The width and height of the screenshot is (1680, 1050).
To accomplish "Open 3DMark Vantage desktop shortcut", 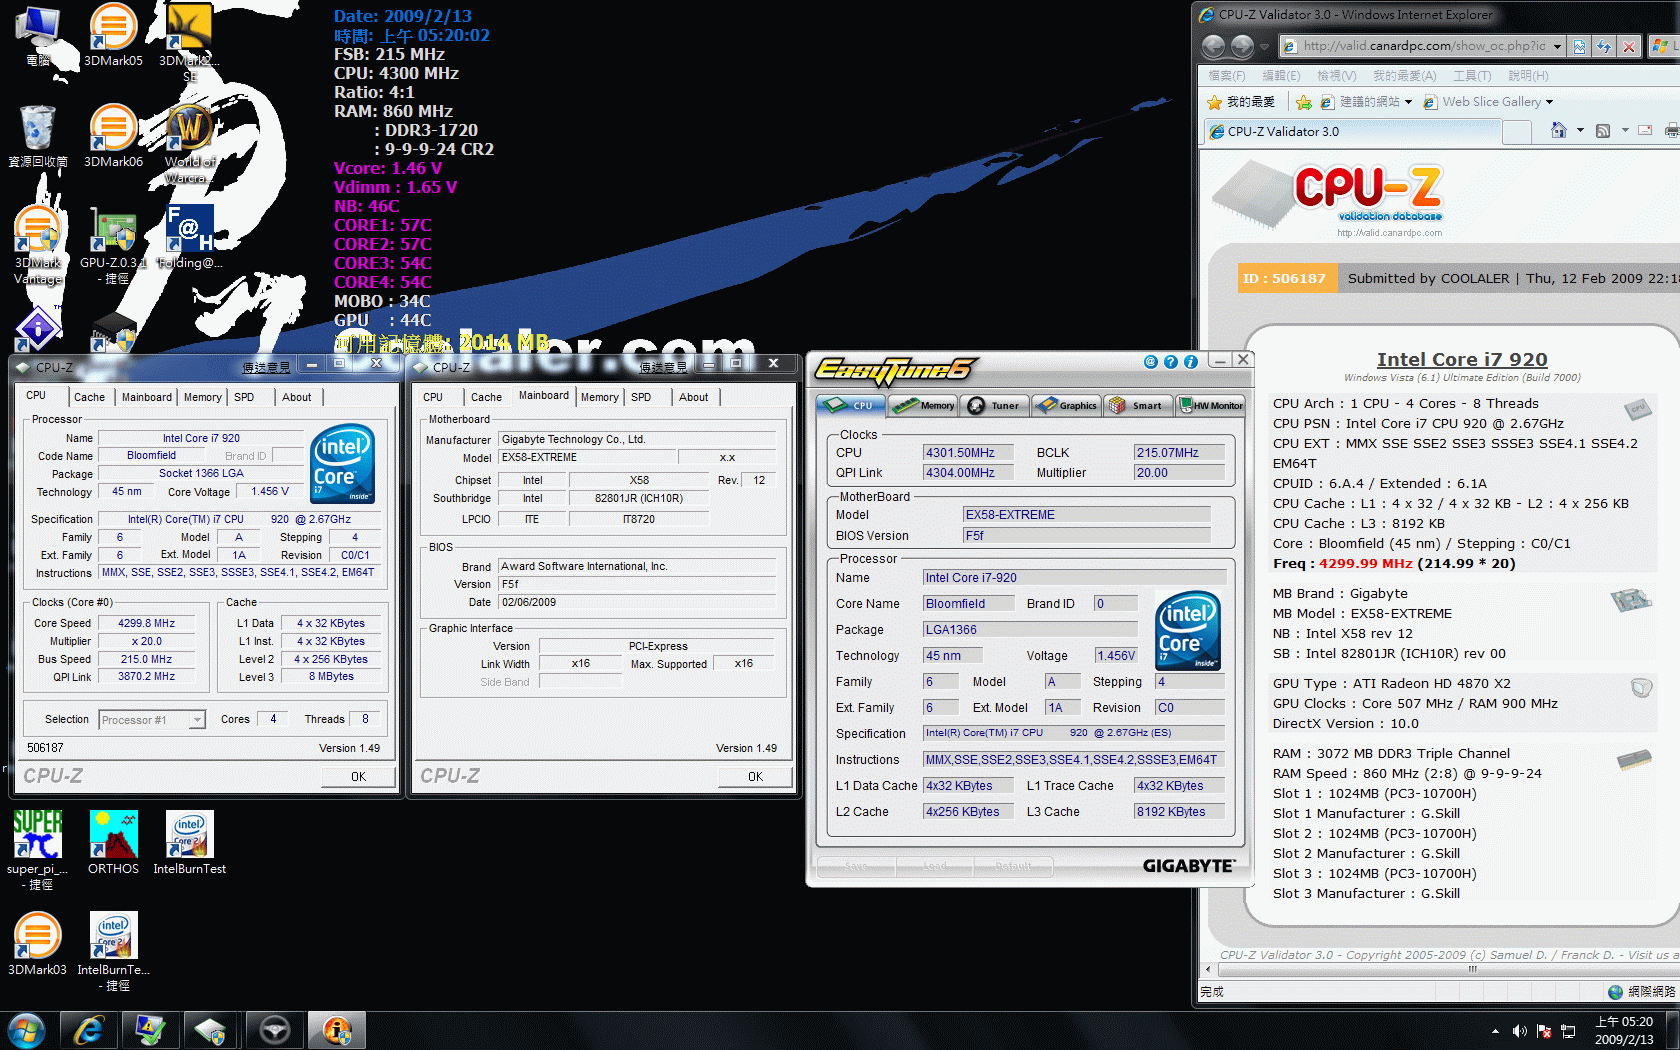I will [x=38, y=245].
